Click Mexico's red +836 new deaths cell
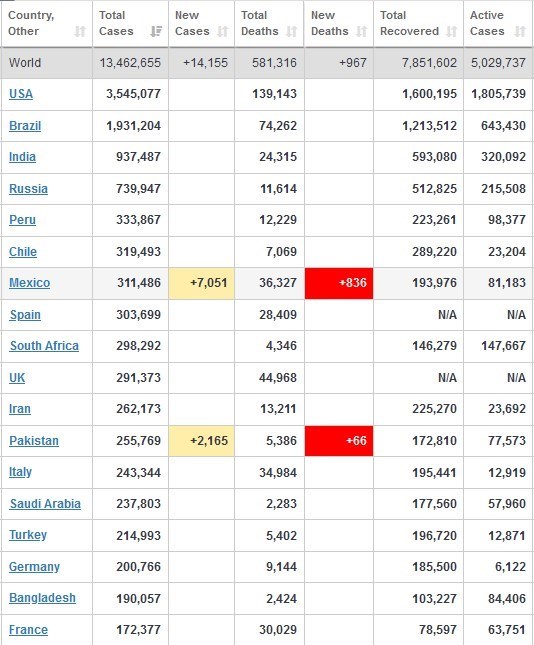 point(339,283)
